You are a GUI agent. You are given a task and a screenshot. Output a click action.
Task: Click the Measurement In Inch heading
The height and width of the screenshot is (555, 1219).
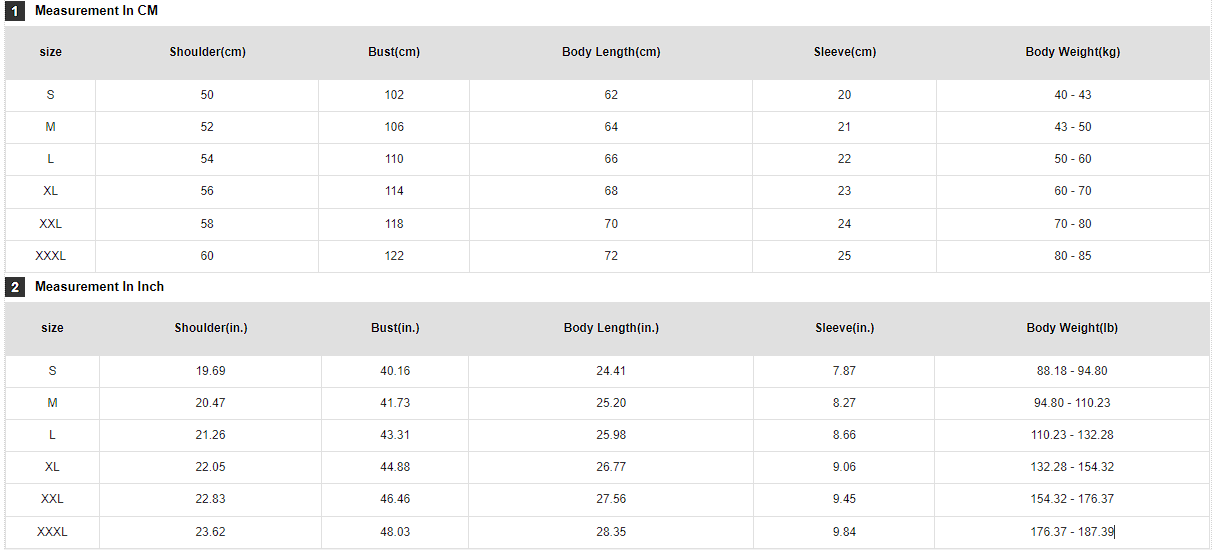99,287
